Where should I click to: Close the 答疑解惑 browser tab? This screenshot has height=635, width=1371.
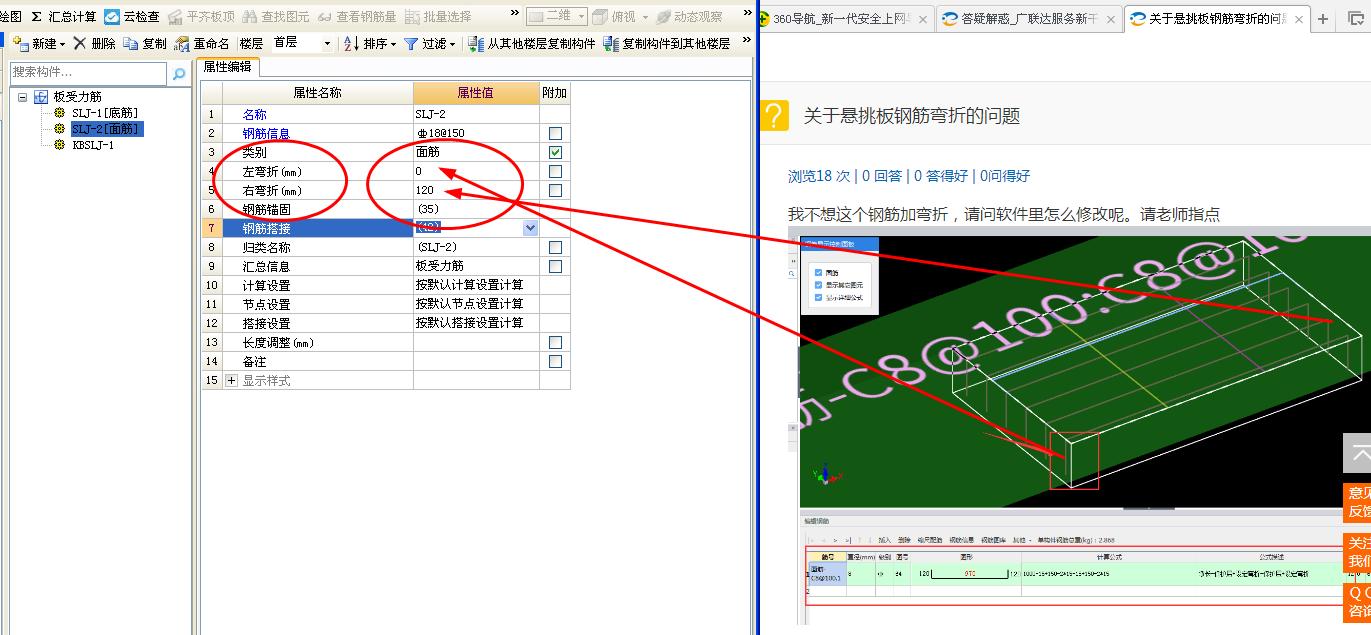coord(1111,19)
